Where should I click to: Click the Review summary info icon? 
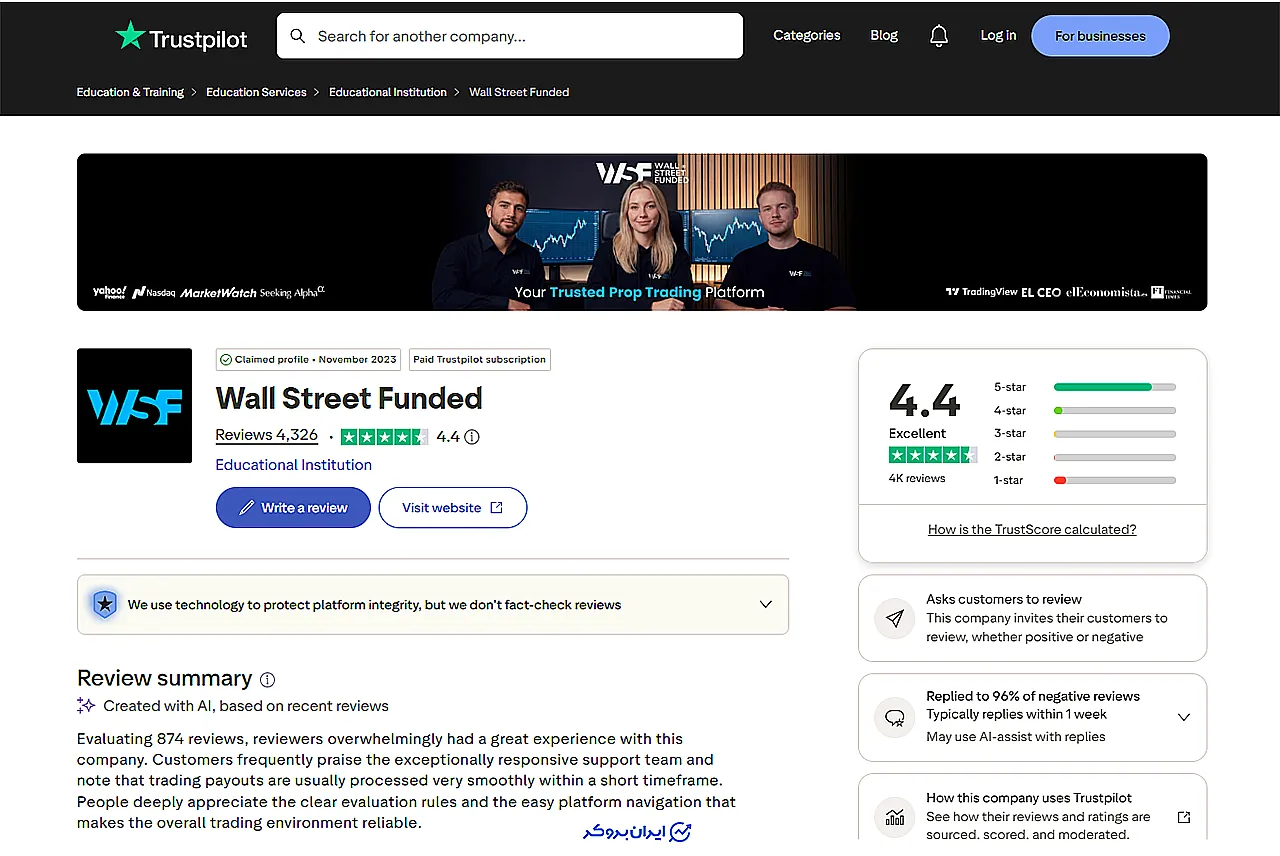pos(267,680)
